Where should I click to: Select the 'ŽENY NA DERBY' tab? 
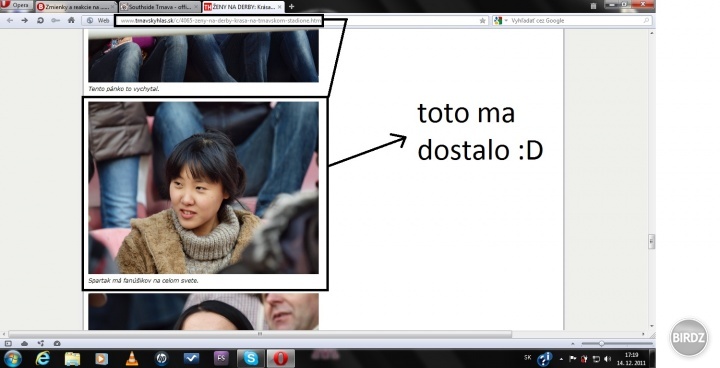[243, 7]
